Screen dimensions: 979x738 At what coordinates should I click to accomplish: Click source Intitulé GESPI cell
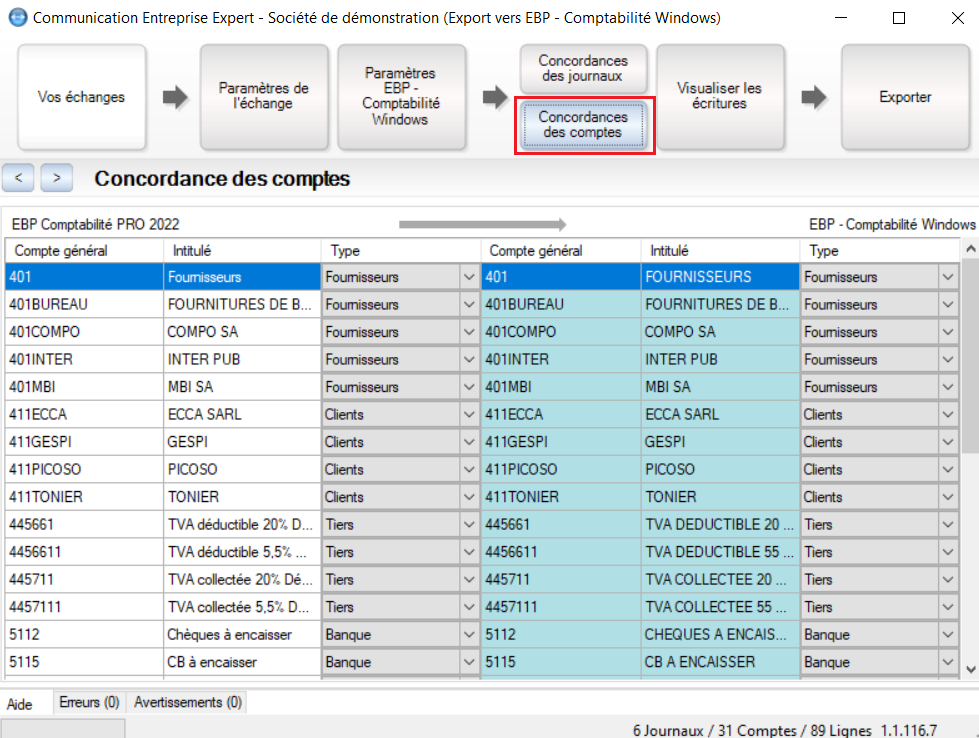click(243, 442)
